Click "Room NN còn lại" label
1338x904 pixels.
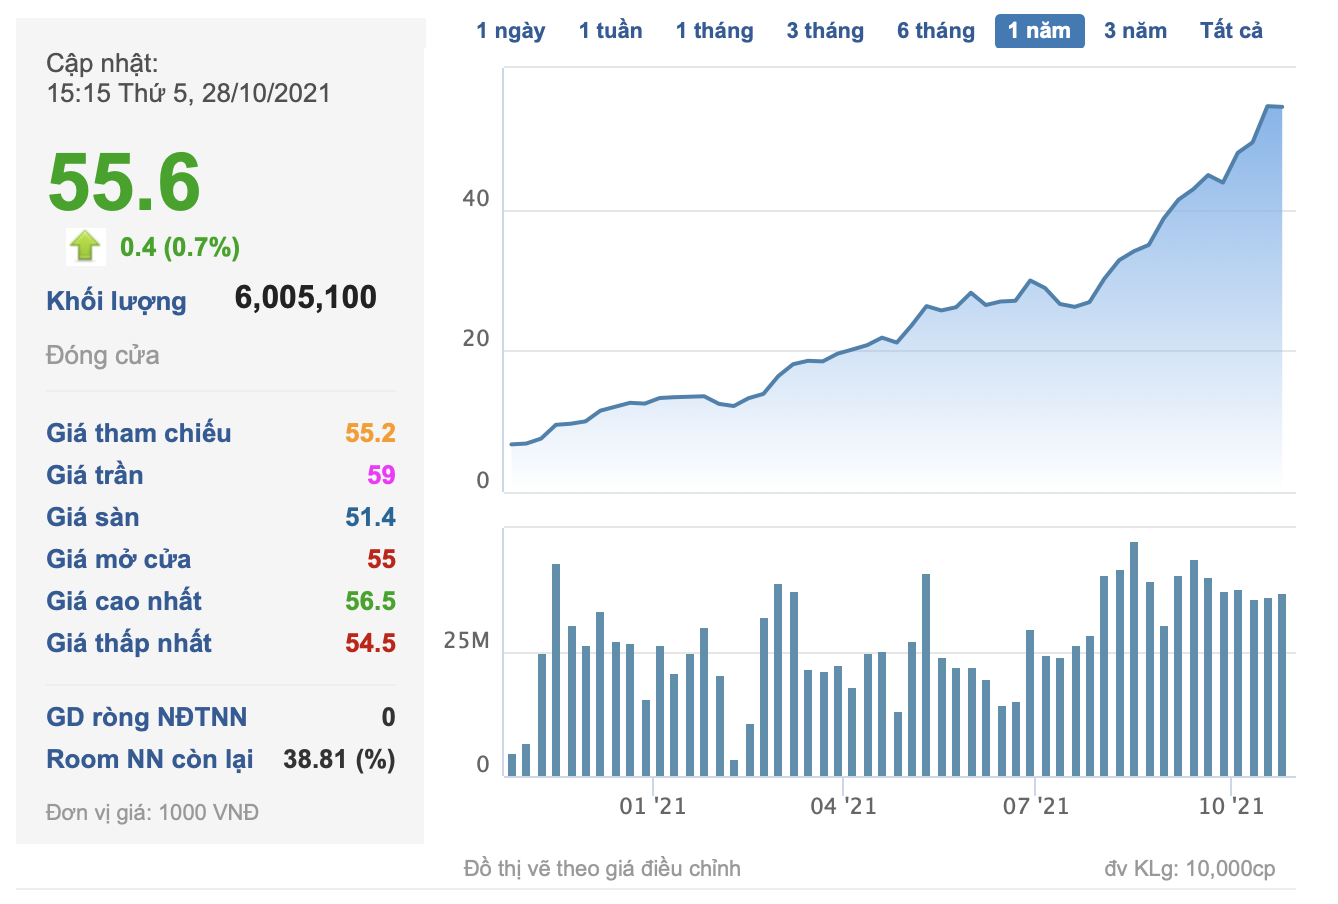click(x=150, y=759)
